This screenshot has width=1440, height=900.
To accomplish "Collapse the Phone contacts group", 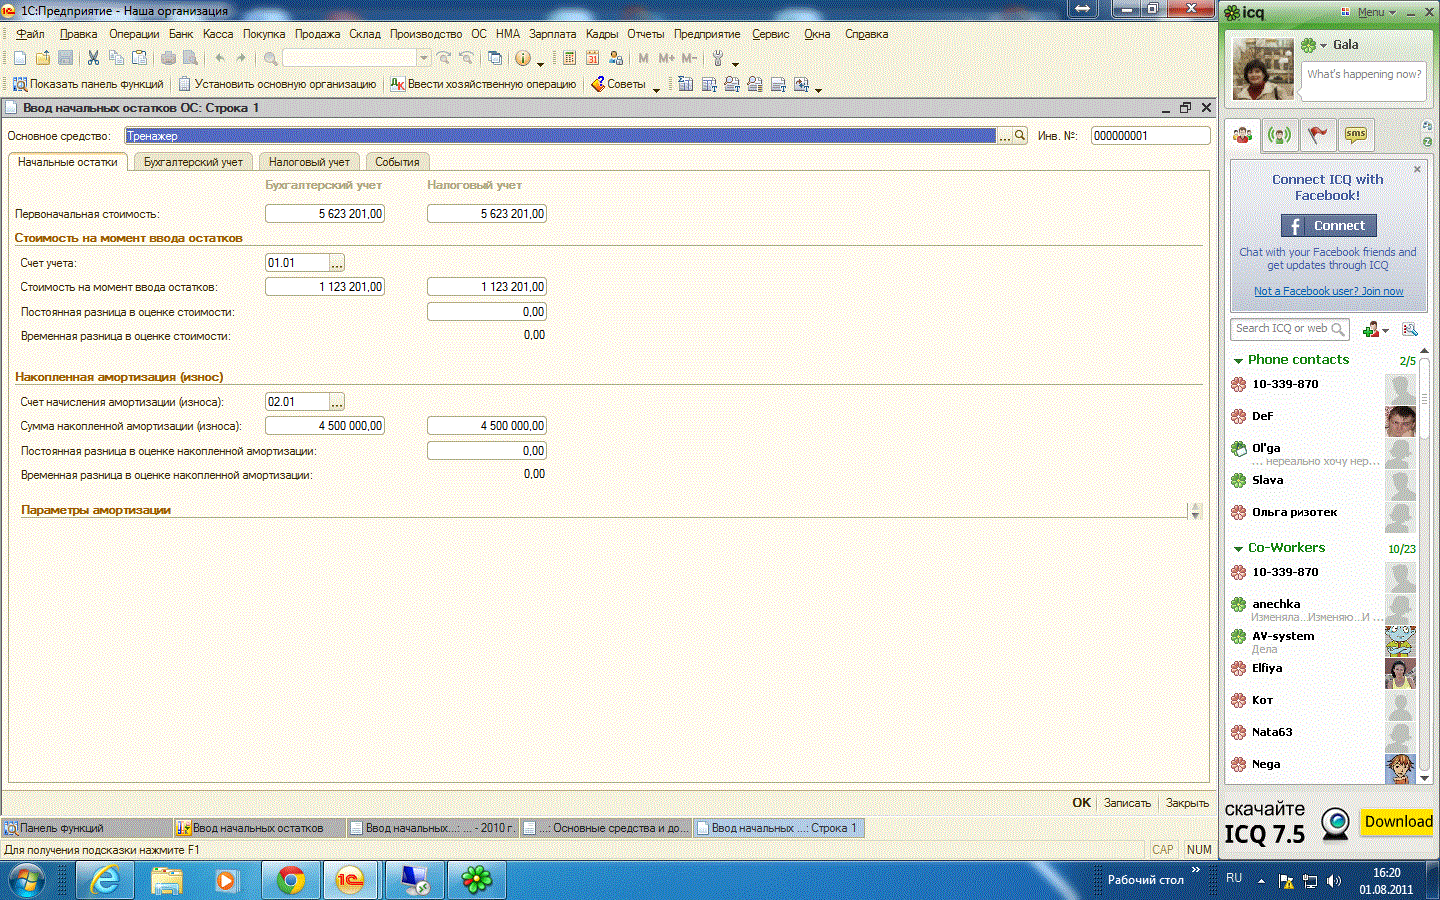I will point(1238,360).
